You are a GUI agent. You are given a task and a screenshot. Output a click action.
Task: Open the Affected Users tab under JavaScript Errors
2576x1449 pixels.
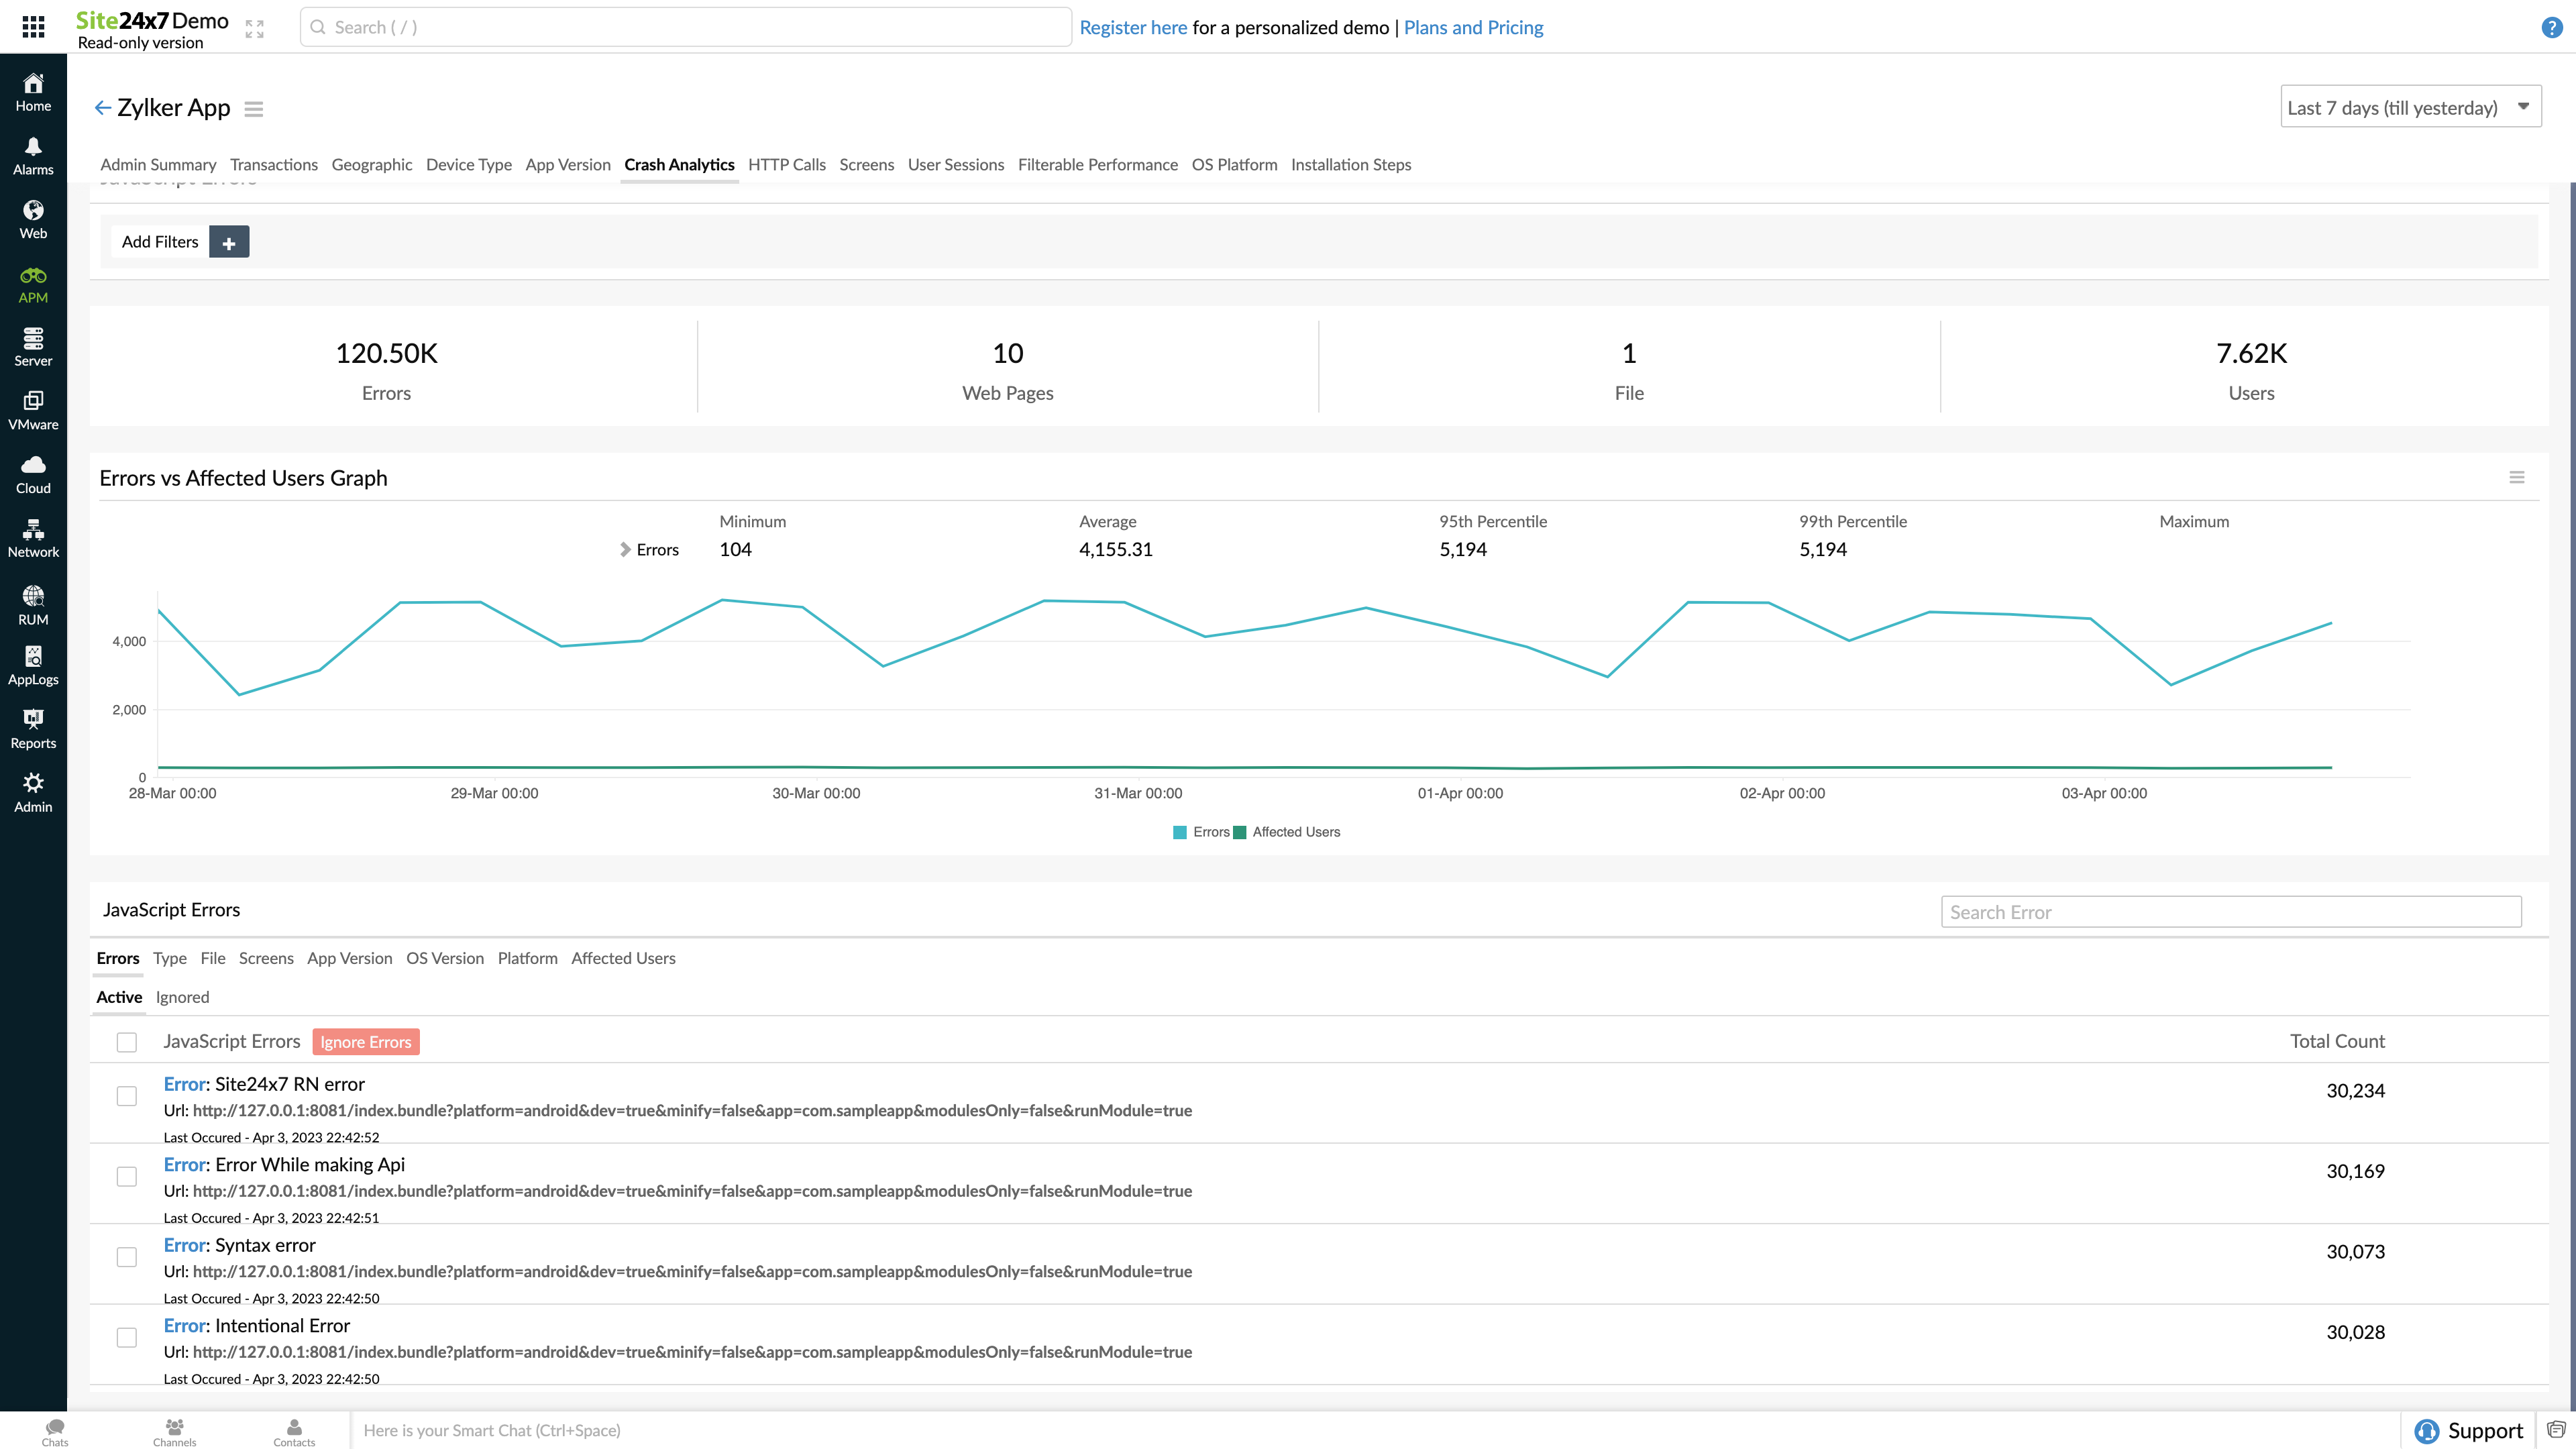coord(623,958)
